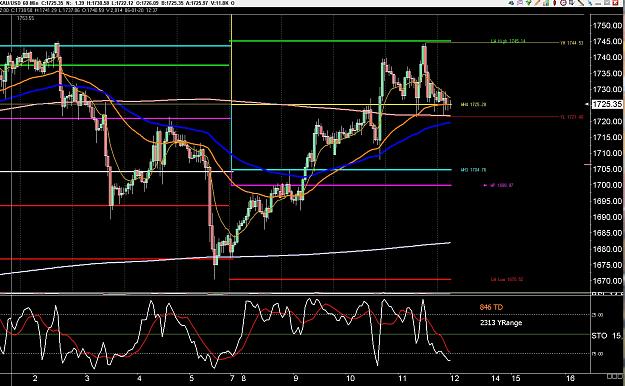Click the green high line label near 1745
The image size is (625, 386).
click(x=508, y=41)
